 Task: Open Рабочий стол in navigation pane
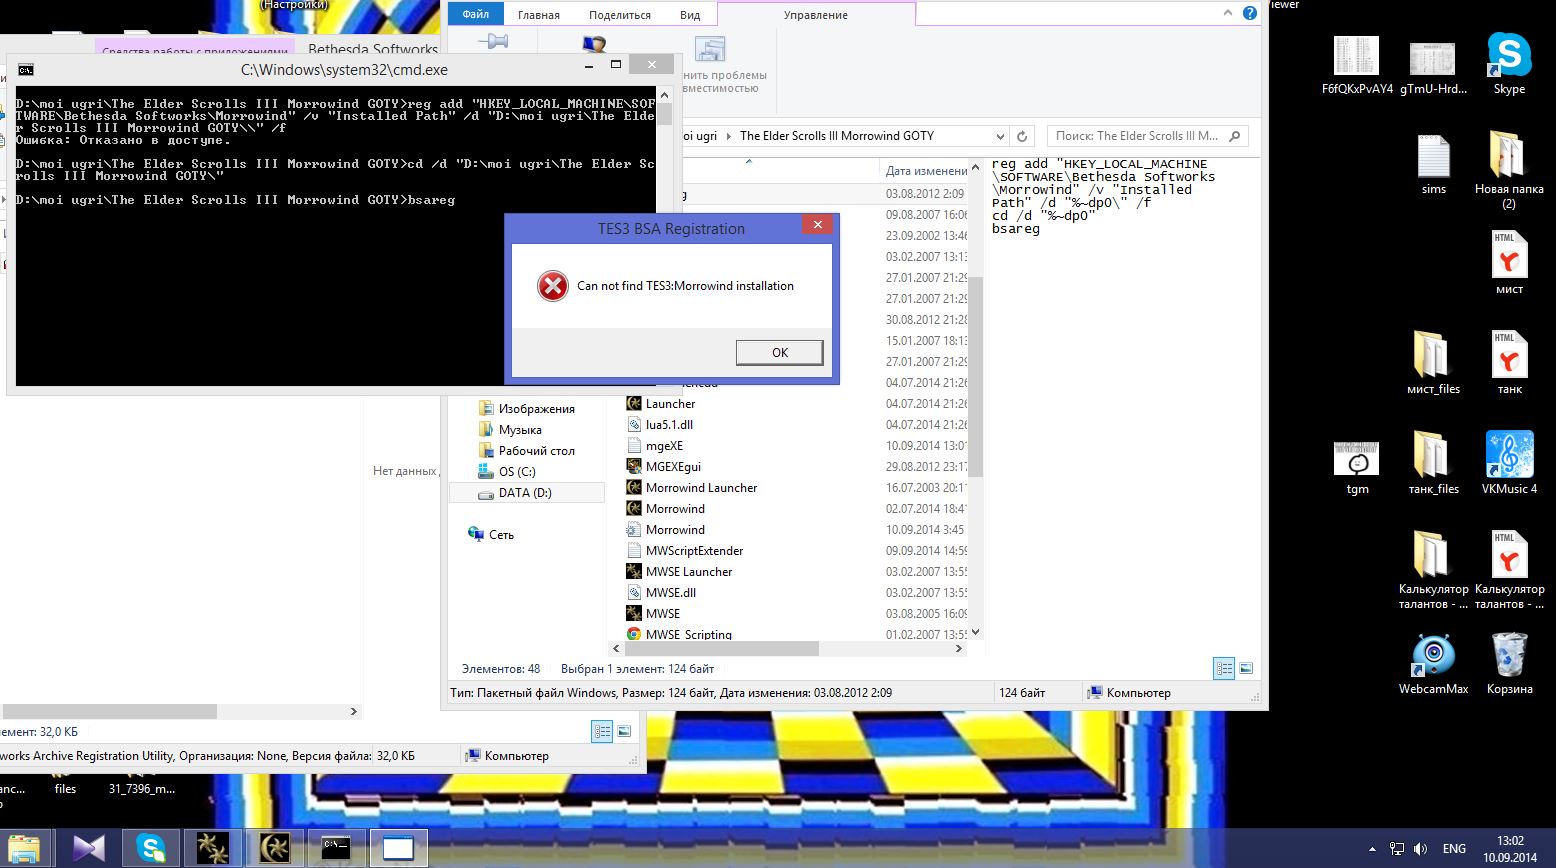click(x=536, y=451)
